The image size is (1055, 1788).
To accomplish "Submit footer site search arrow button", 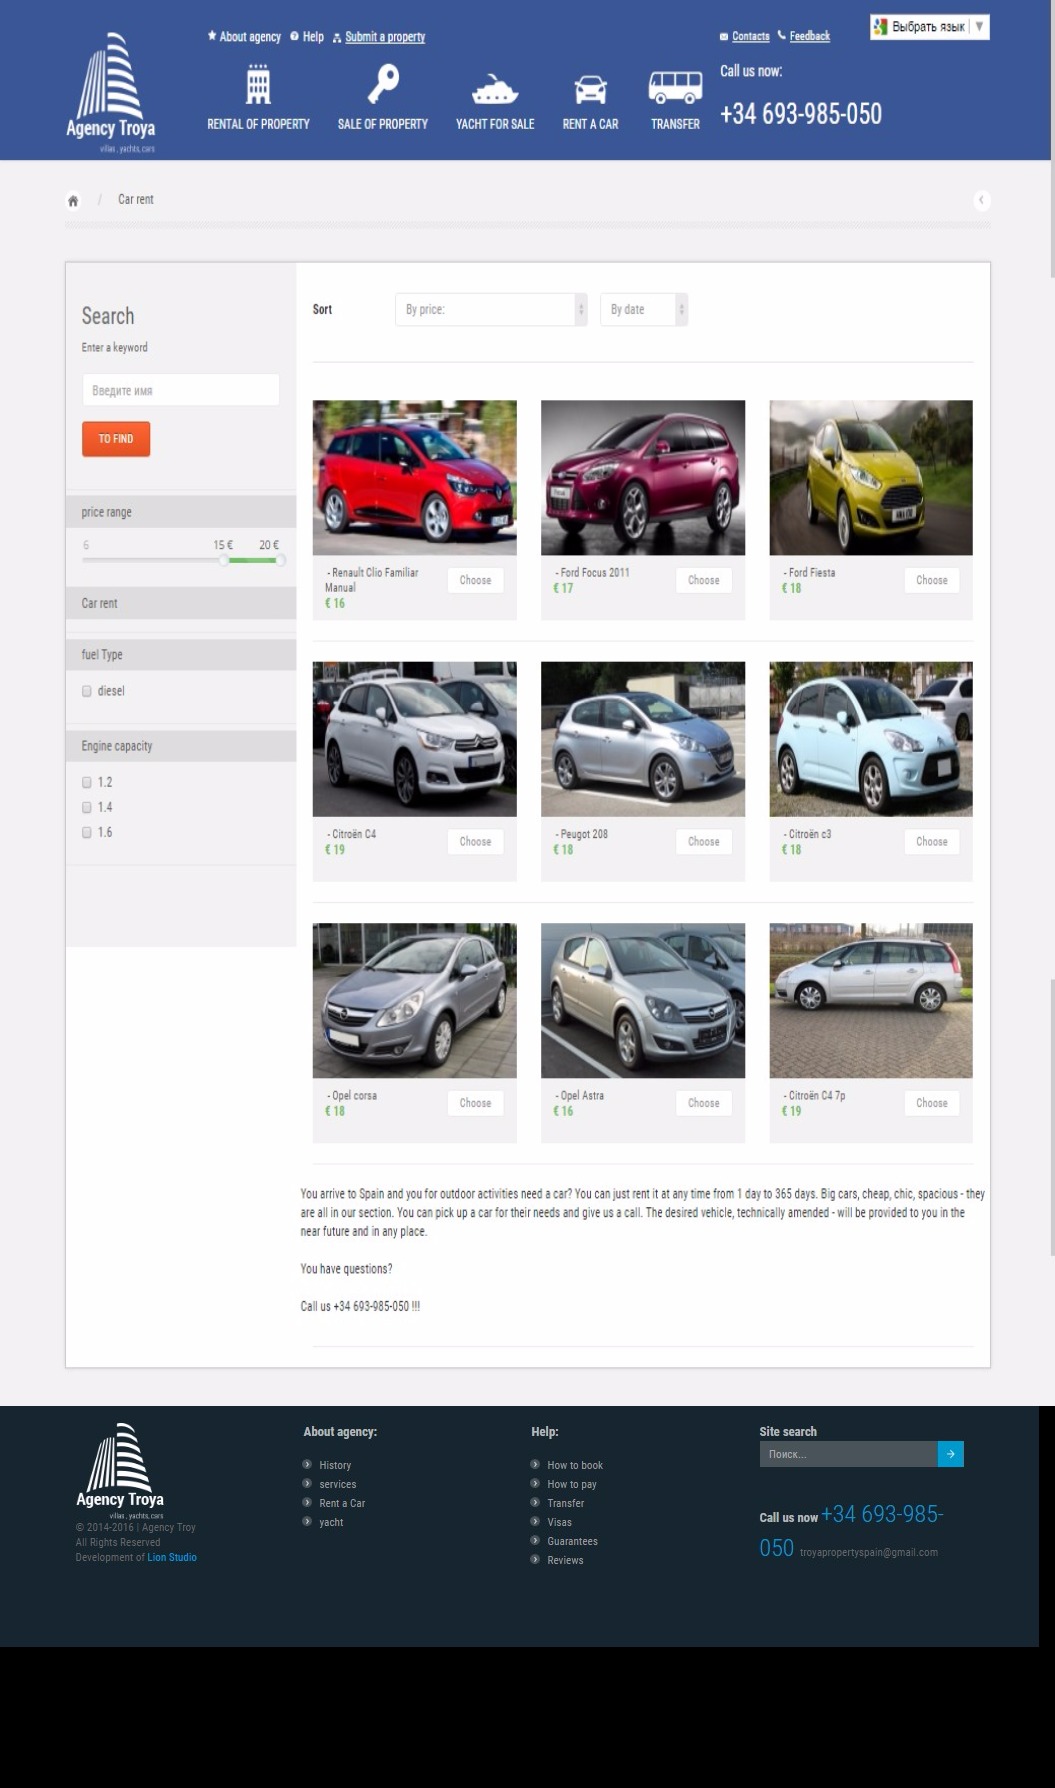I will pyautogui.click(x=950, y=1454).
